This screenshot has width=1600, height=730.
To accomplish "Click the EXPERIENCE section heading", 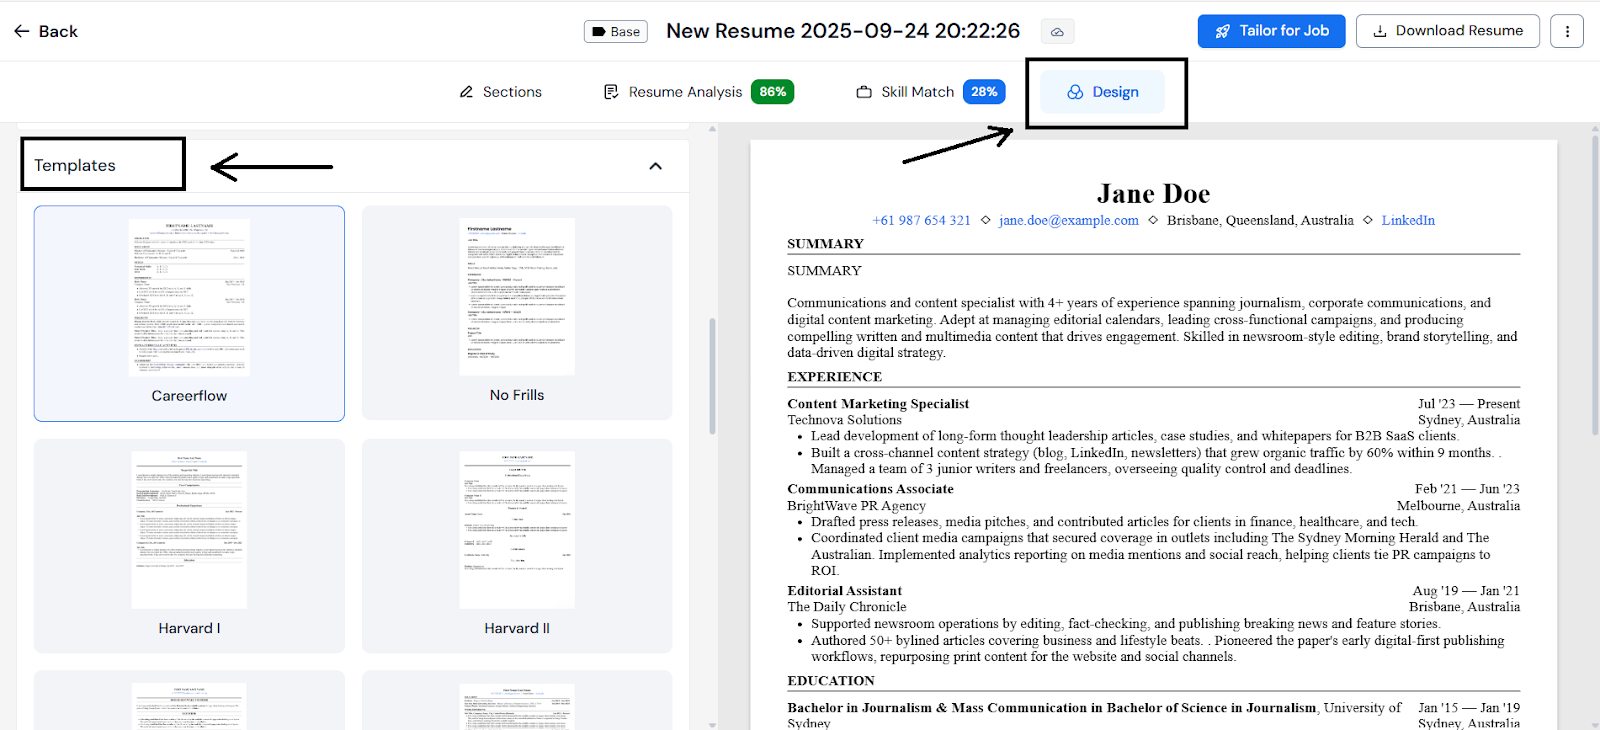I will tap(835, 377).
